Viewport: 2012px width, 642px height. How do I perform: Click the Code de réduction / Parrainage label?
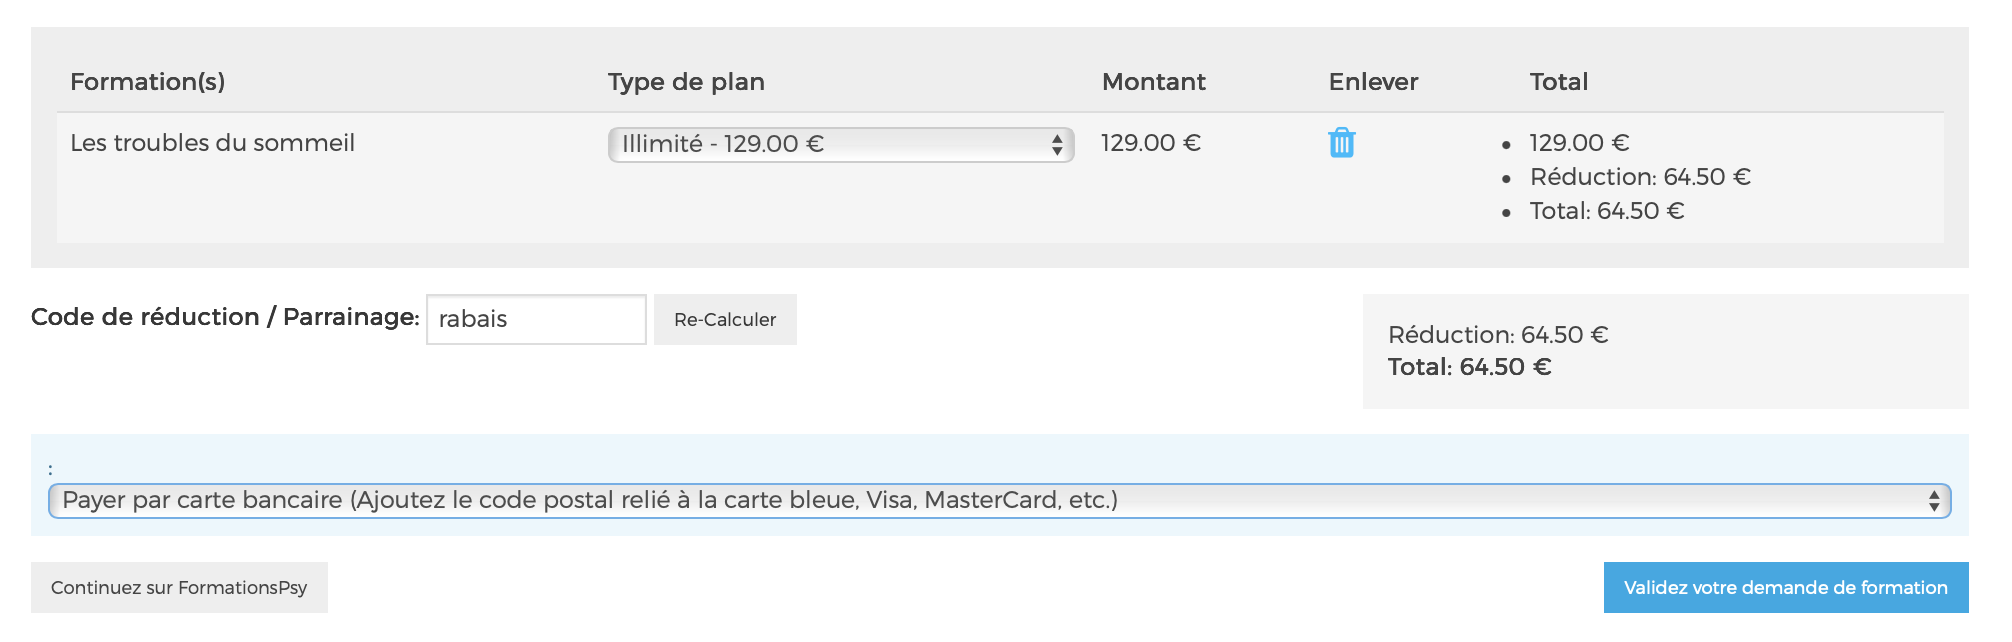[225, 317]
